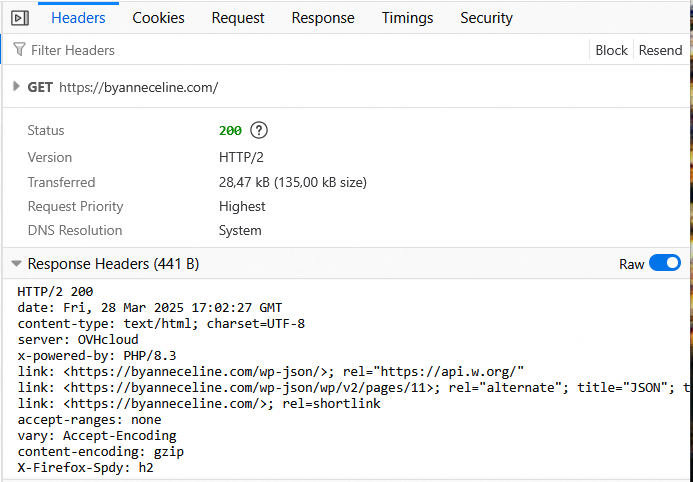Click the Resend button
Viewport: 693px width, 482px height.
coord(660,50)
